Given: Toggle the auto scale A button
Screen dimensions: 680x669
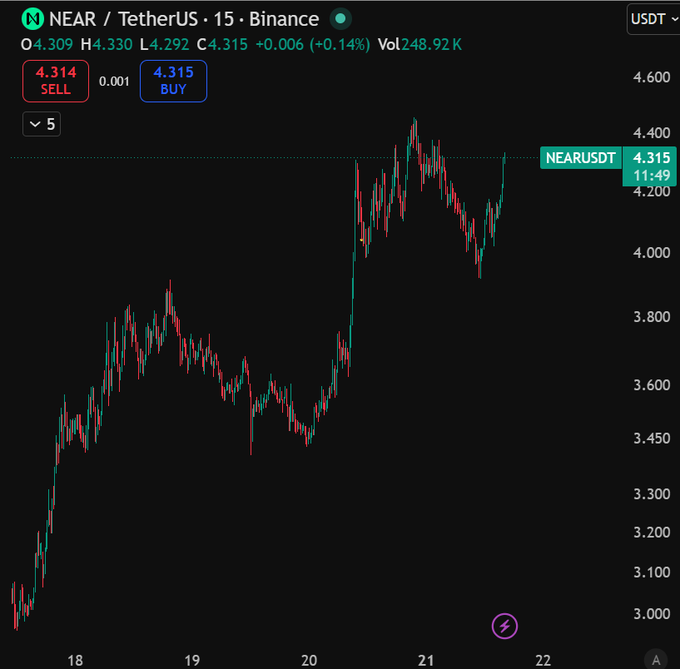Looking at the screenshot, I should (656, 660).
